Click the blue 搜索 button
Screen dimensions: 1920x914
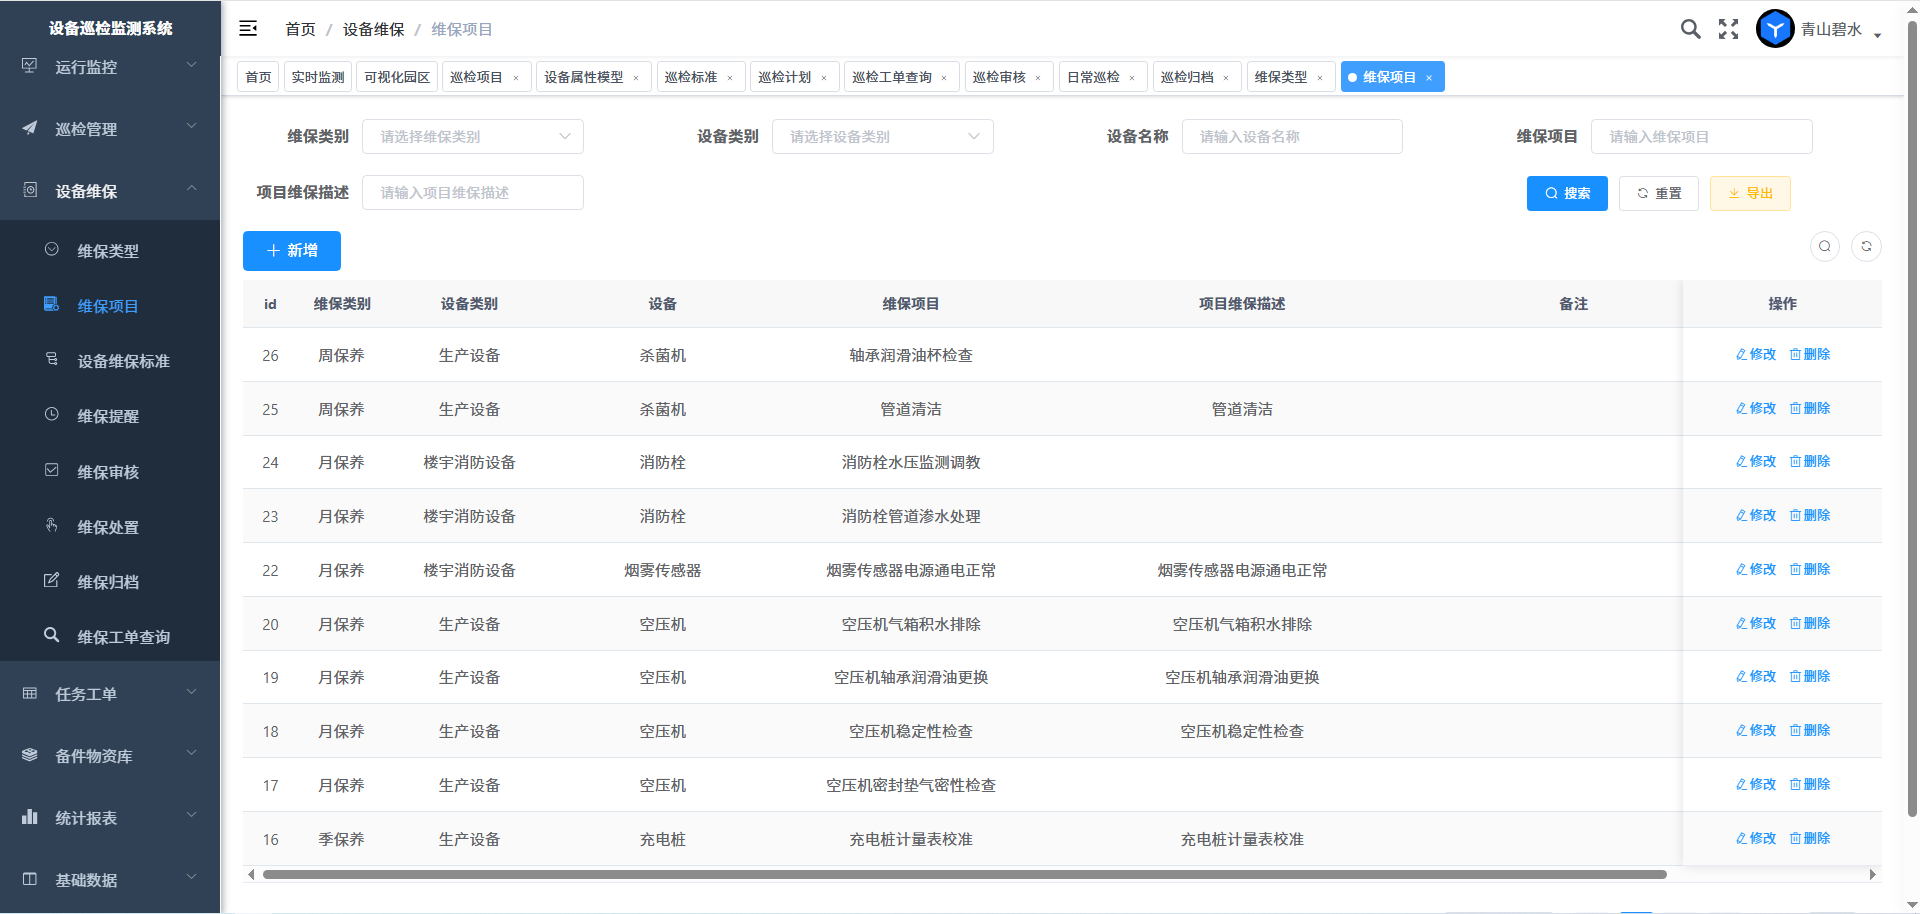(x=1567, y=193)
